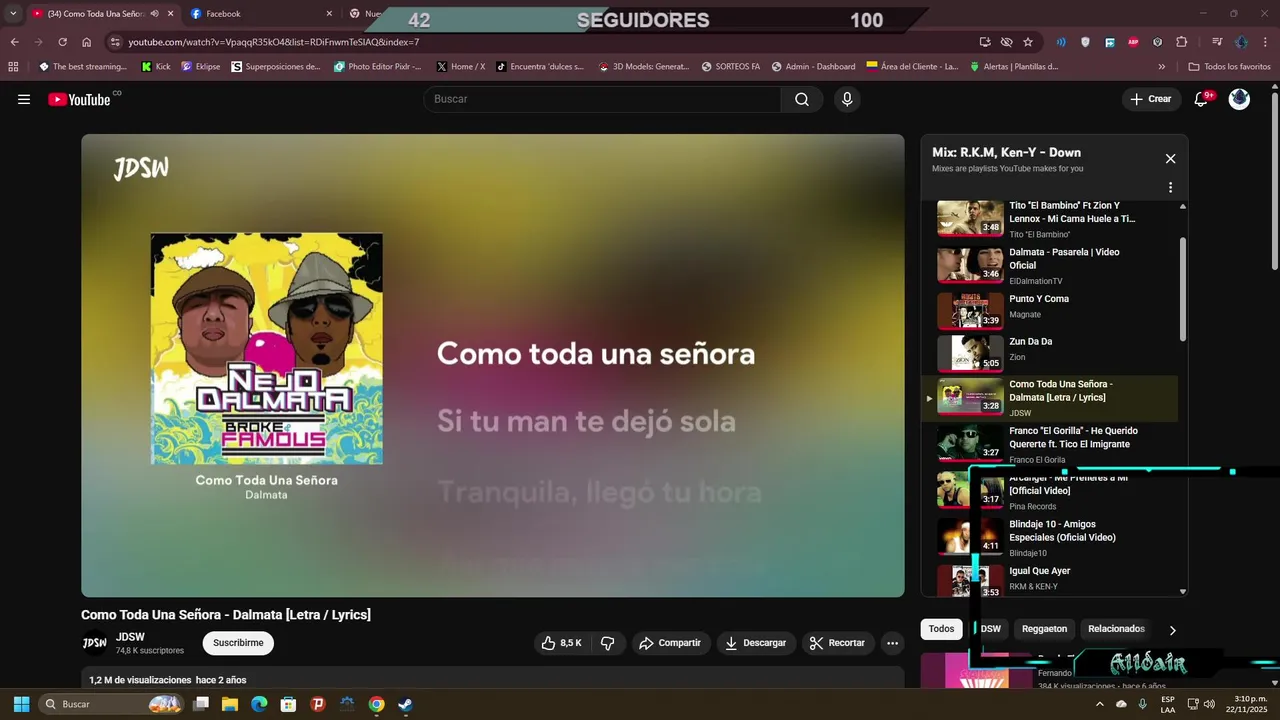
Task: Open the Todos los favoritos folder
Action: tap(1229, 67)
